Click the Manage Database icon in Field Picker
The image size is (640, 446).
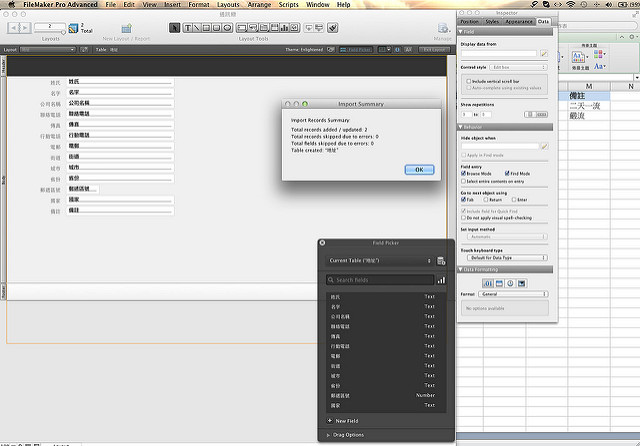pyautogui.click(x=441, y=260)
